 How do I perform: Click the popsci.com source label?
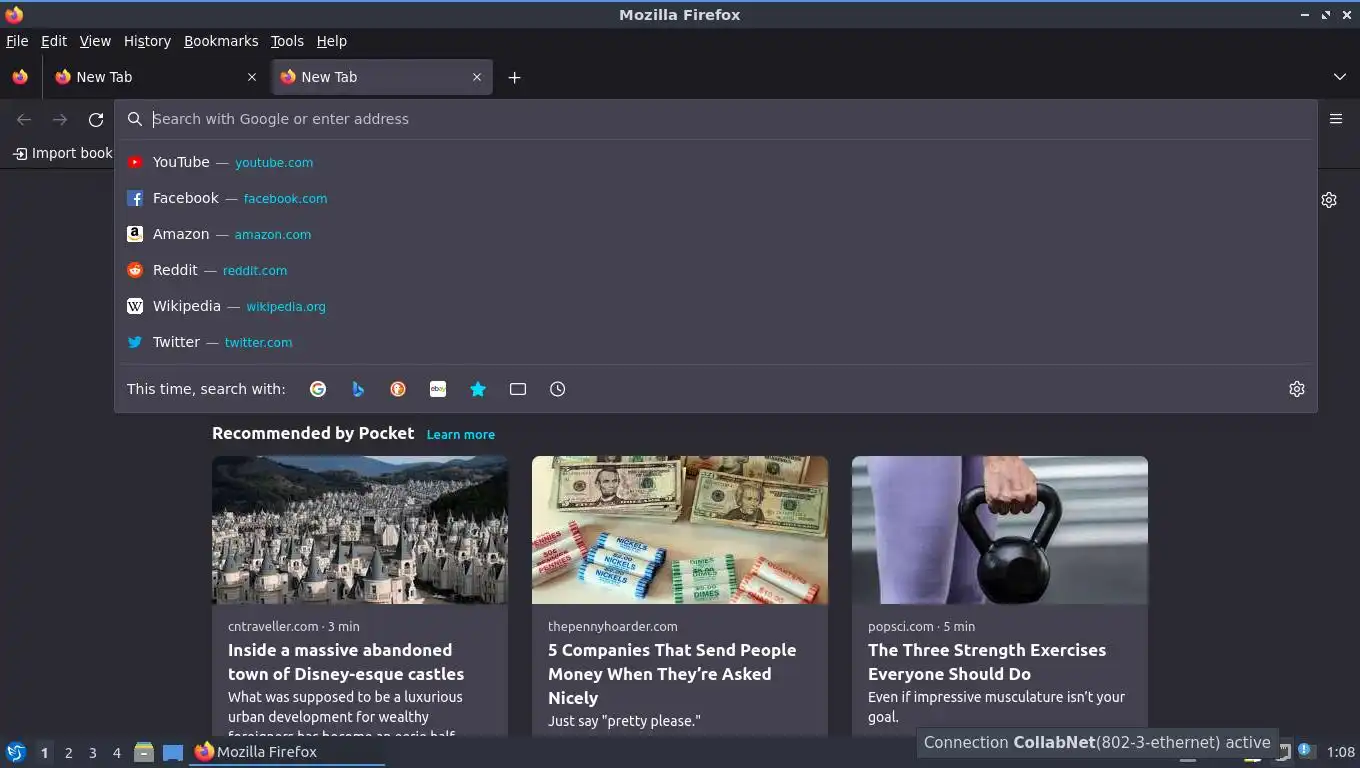point(901,626)
